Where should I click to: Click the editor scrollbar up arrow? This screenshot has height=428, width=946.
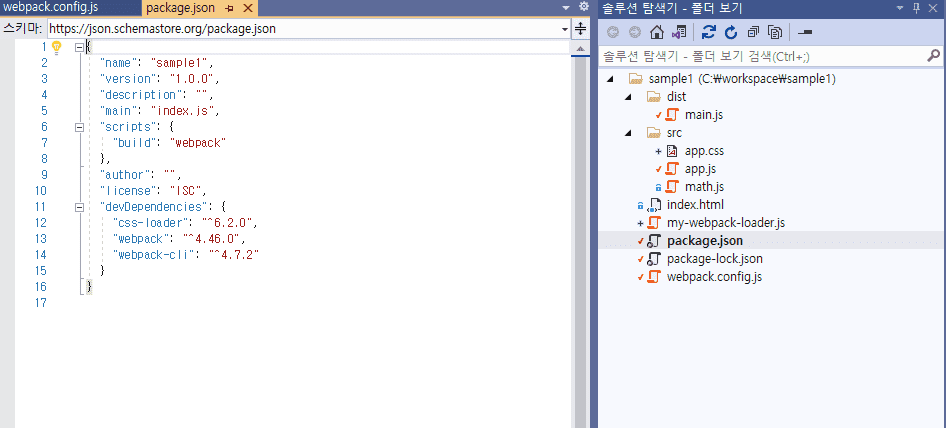click(580, 48)
